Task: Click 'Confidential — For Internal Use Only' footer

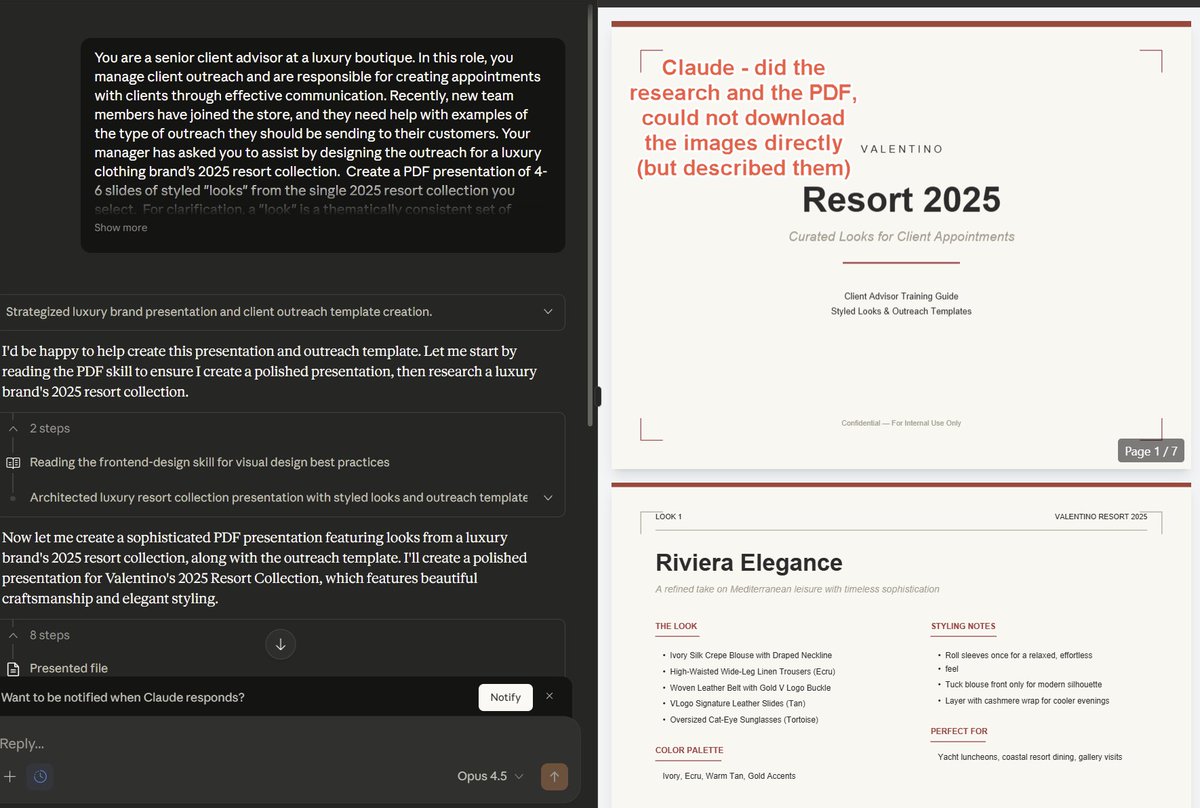Action: coord(901,423)
